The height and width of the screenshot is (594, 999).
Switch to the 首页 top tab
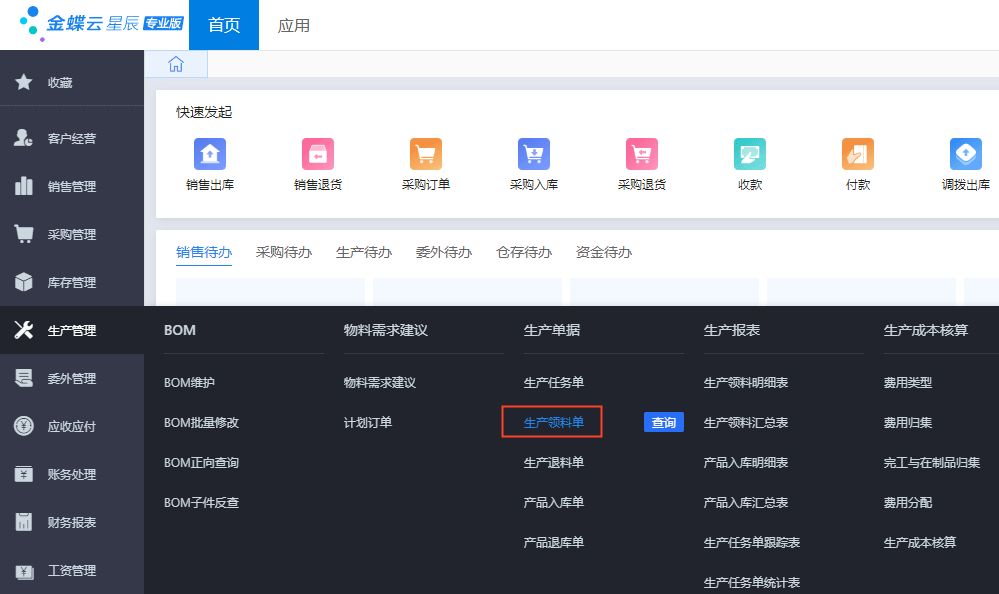pos(224,25)
